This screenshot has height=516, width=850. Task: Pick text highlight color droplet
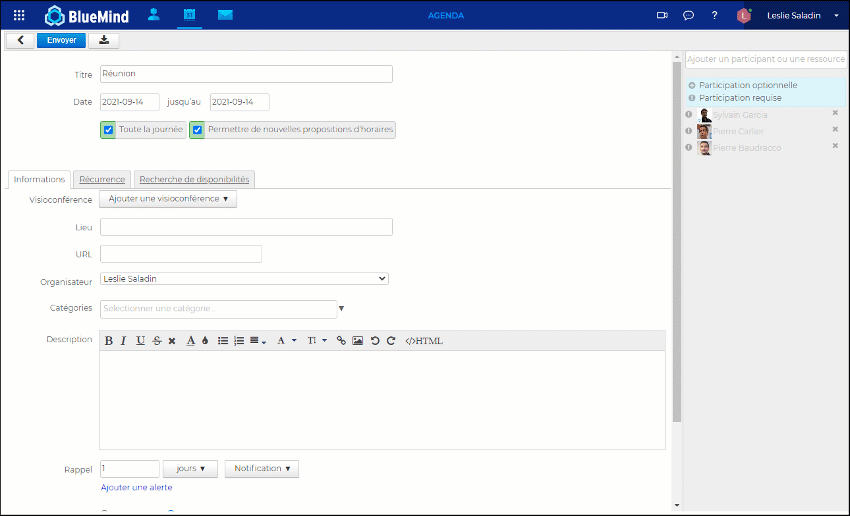(205, 341)
